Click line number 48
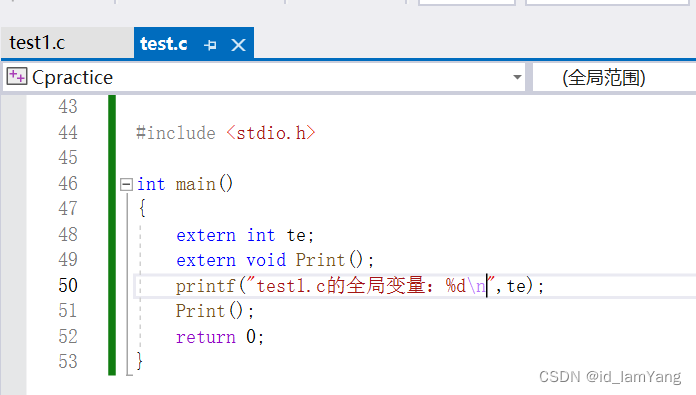The height and width of the screenshot is (395, 696). [68, 234]
